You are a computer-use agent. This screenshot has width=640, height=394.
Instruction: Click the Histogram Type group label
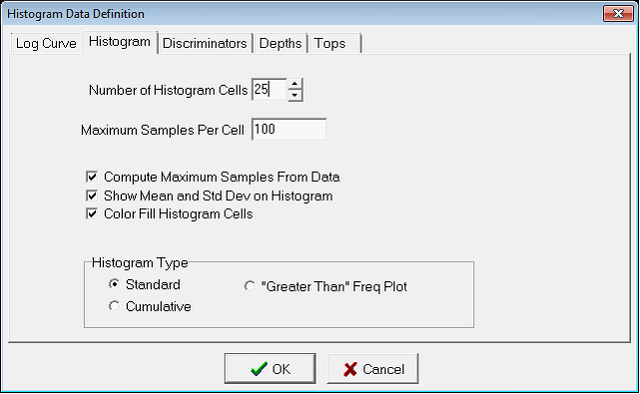tap(140, 263)
